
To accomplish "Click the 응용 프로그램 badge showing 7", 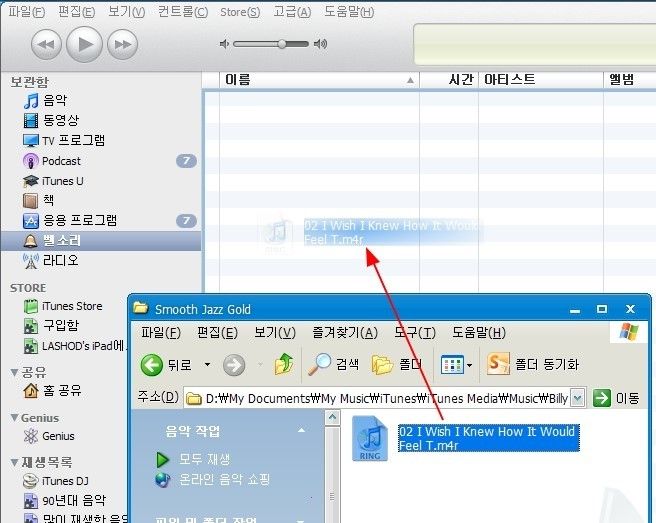I will click(186, 220).
